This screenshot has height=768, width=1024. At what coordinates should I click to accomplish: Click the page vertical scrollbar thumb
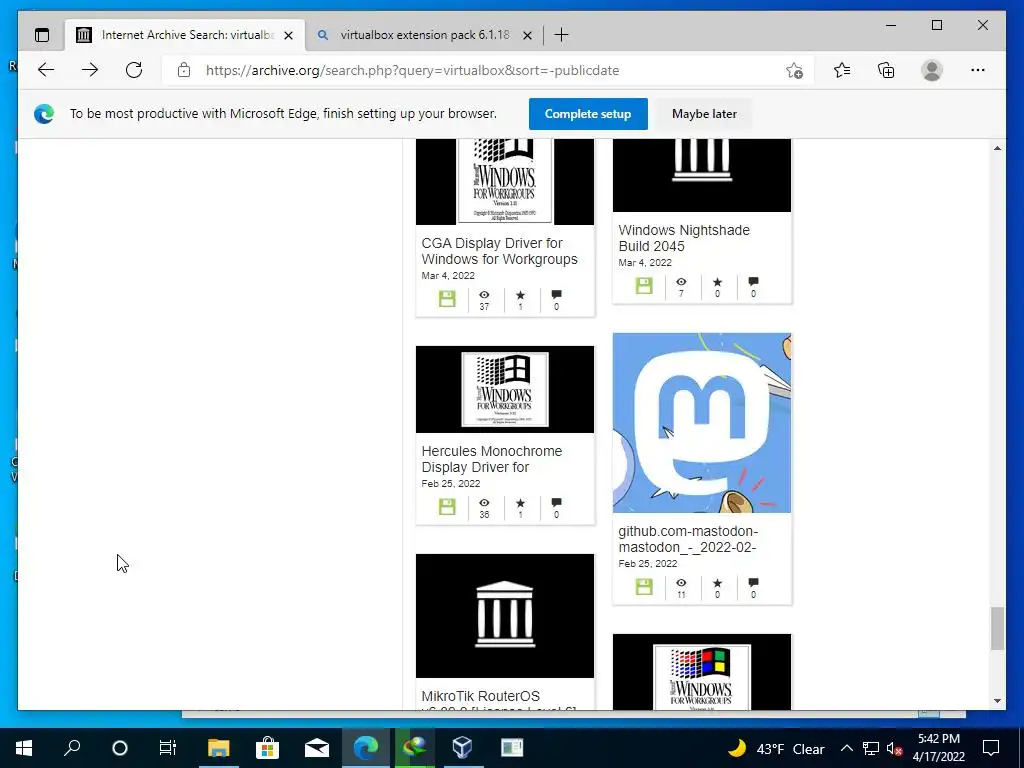tap(997, 628)
